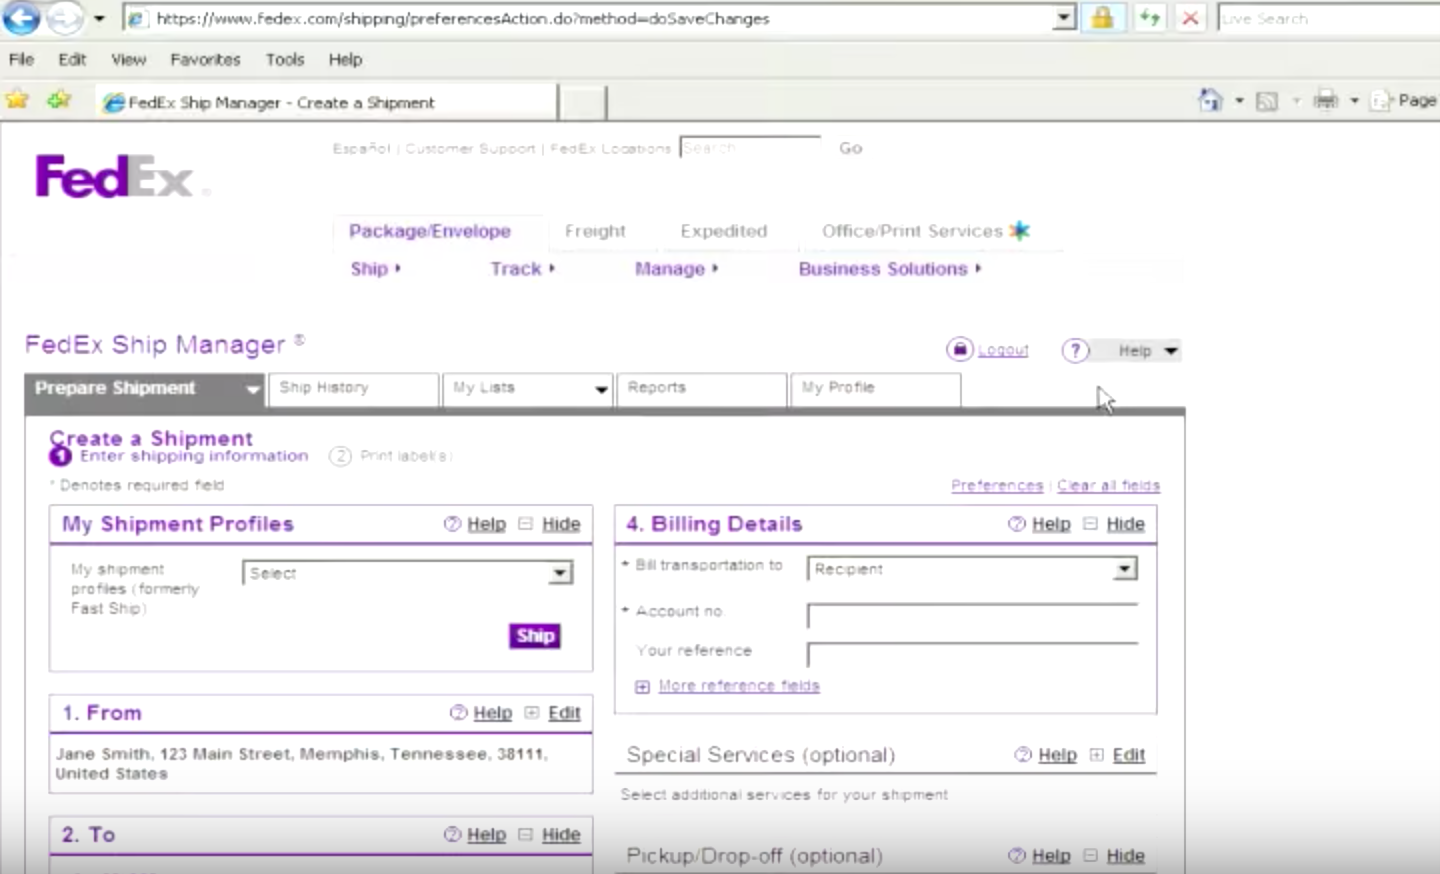Open Help question mark beside My Shipment Profiles
Image resolution: width=1440 pixels, height=874 pixels.
tap(453, 523)
